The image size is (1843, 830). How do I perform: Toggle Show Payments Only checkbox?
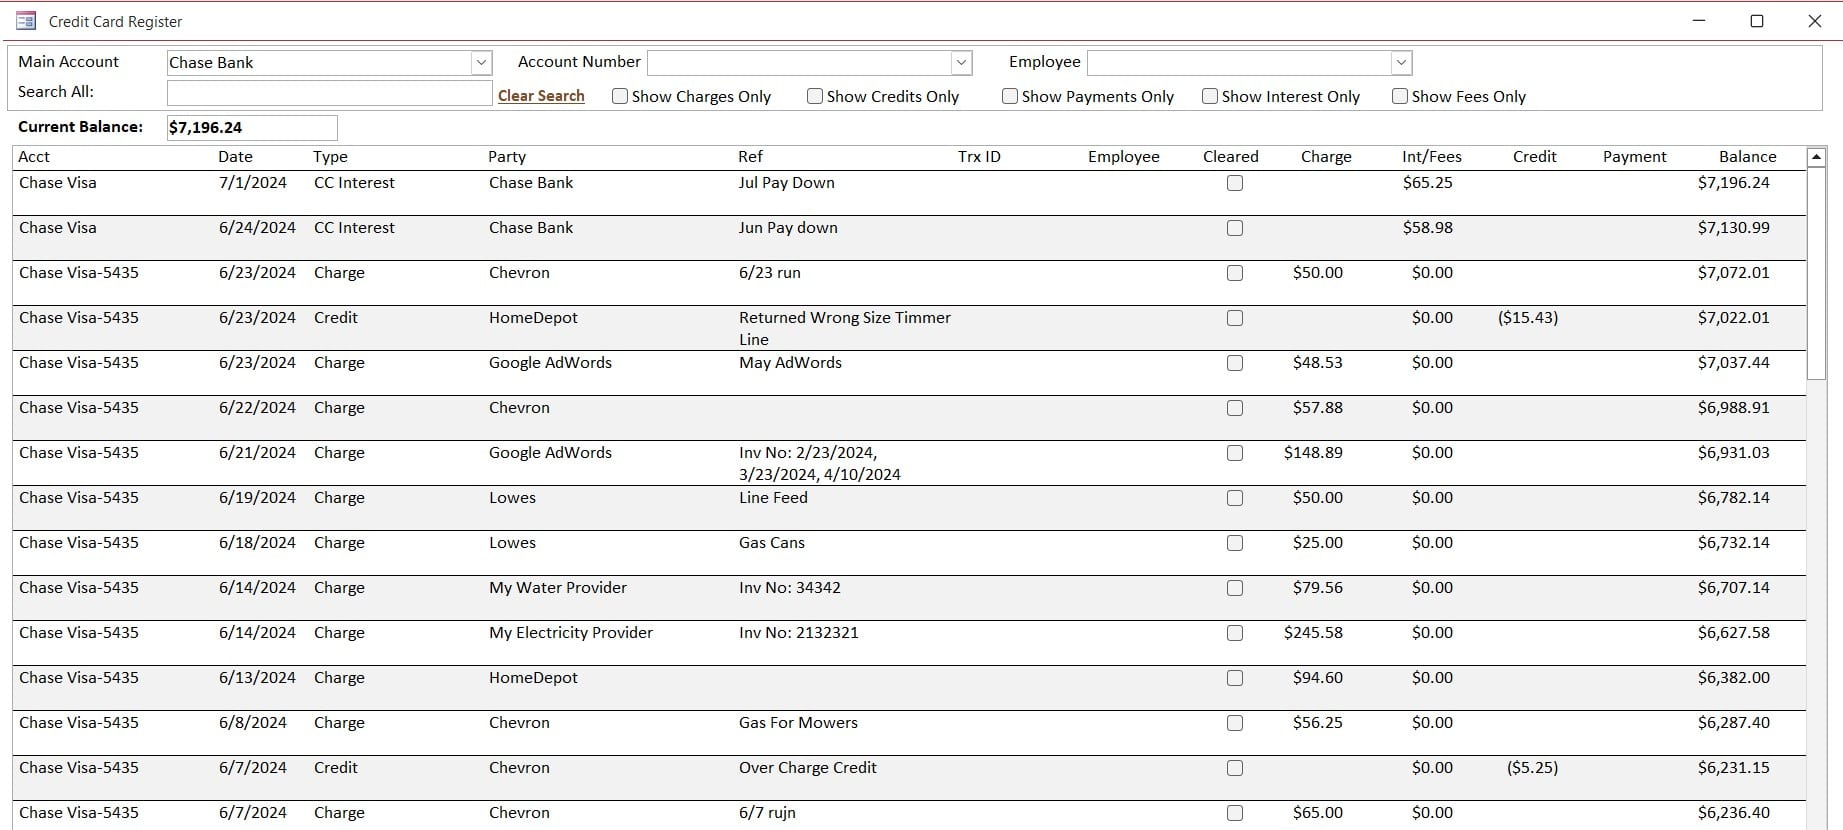point(1010,96)
